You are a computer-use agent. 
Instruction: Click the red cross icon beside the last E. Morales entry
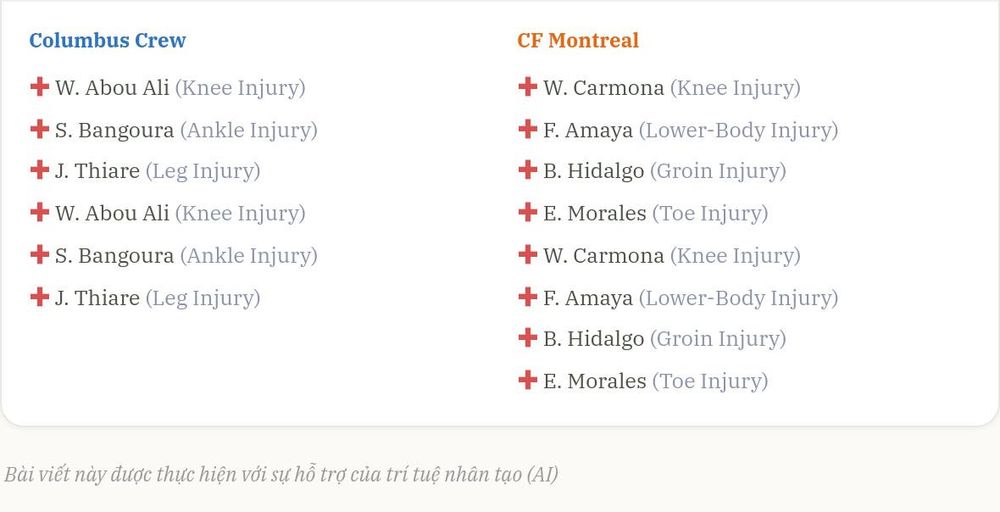point(527,379)
